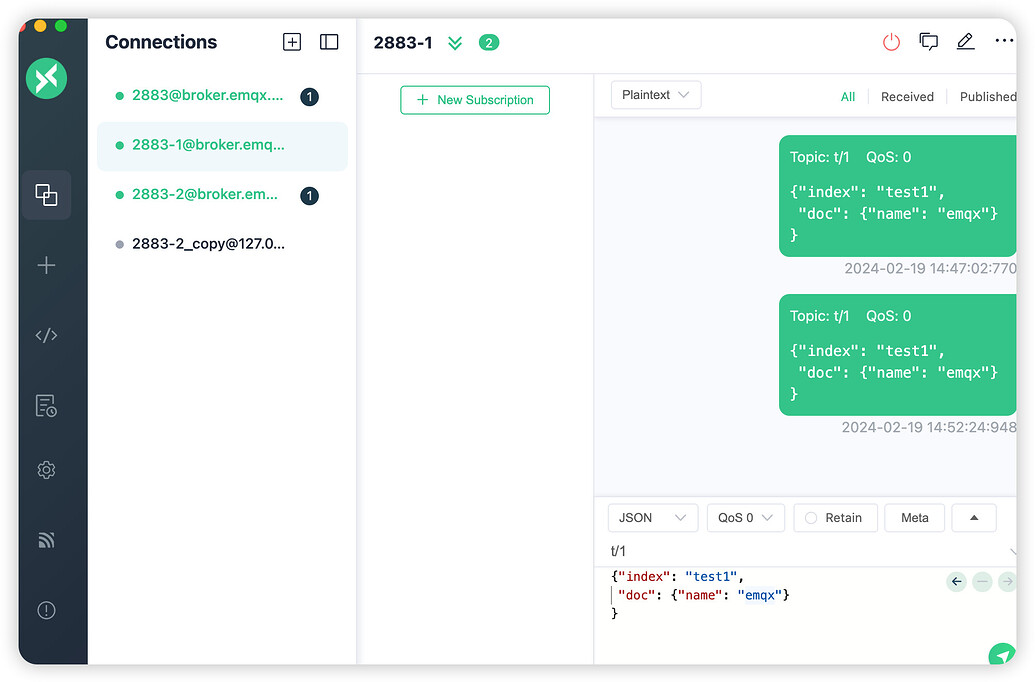Select the 2883-2_copy@127.0 connection
Viewport: 1035px width, 682px height.
tap(208, 244)
